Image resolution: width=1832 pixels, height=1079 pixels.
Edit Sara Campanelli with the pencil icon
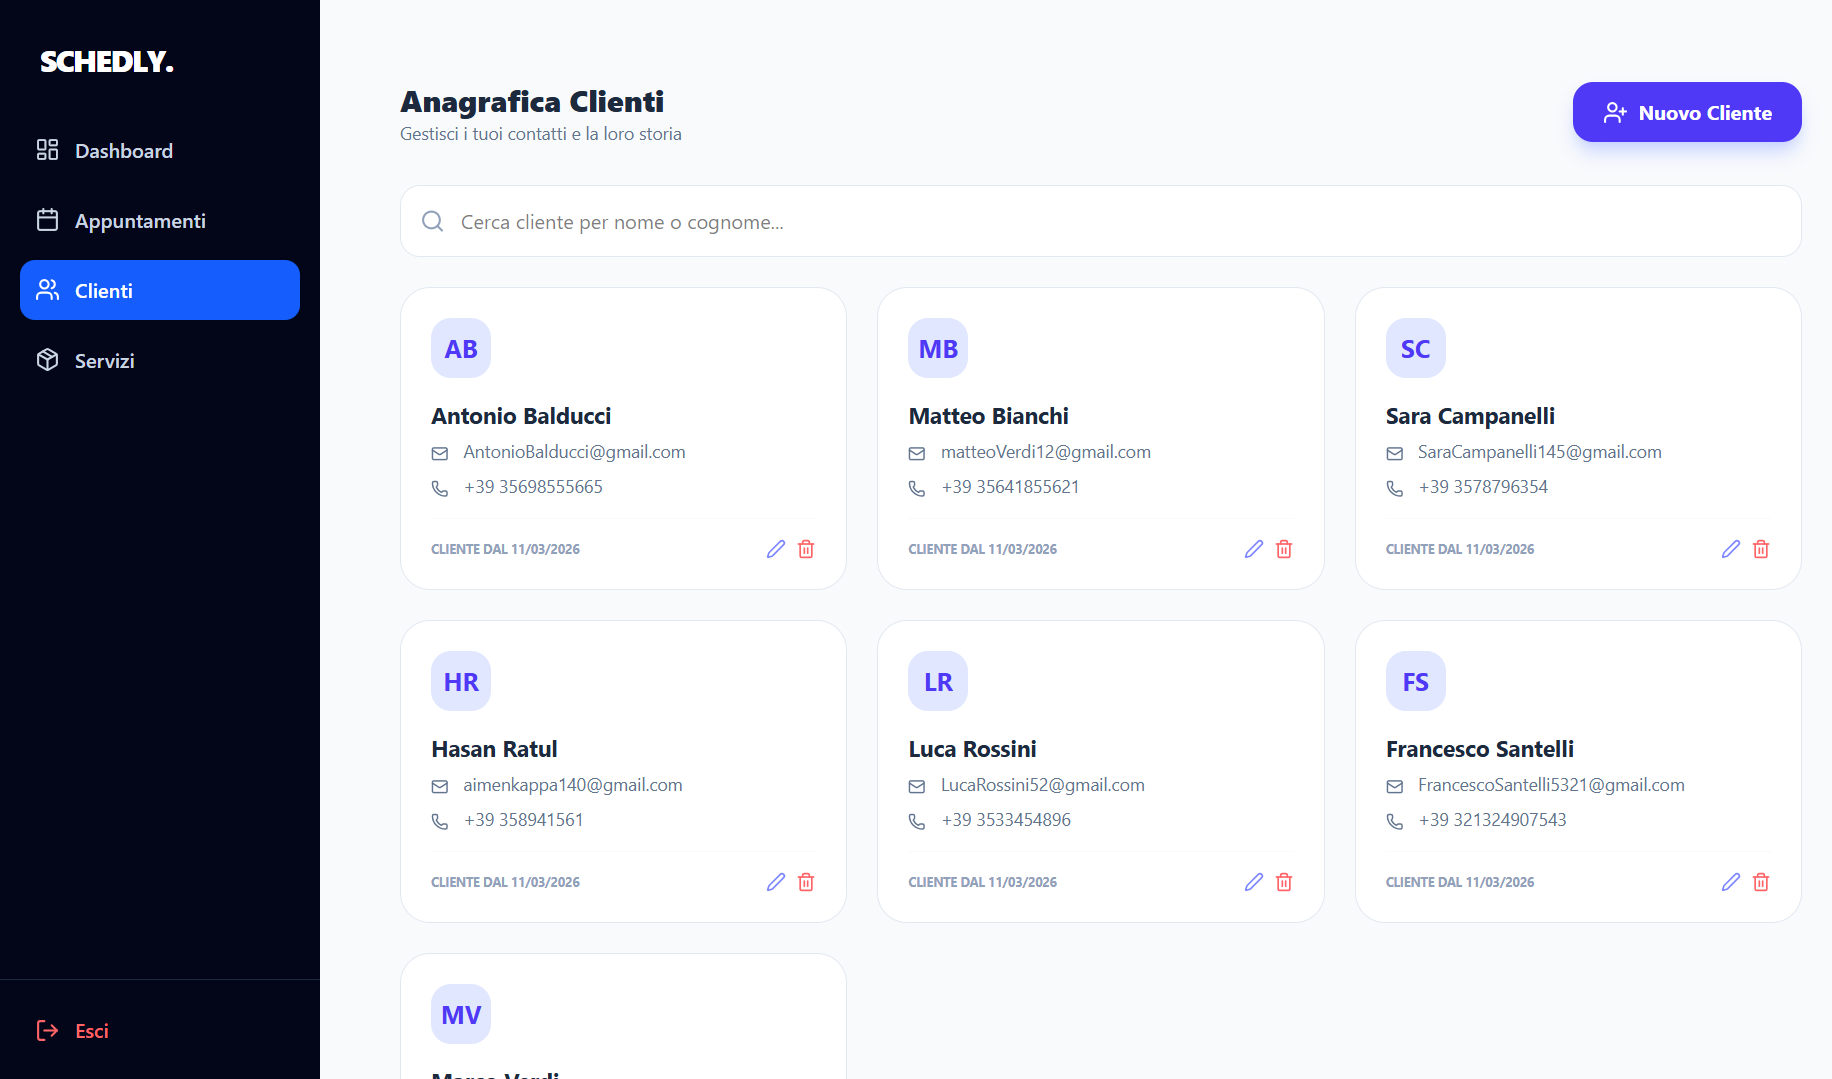(x=1731, y=549)
